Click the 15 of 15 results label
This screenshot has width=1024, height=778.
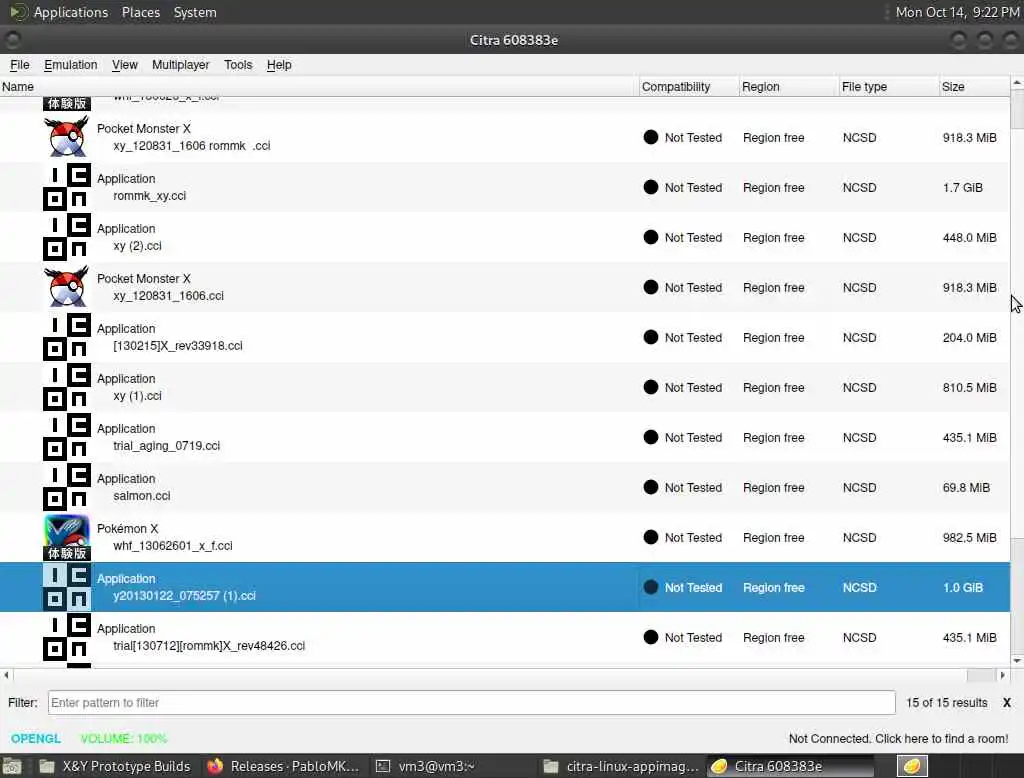[946, 702]
